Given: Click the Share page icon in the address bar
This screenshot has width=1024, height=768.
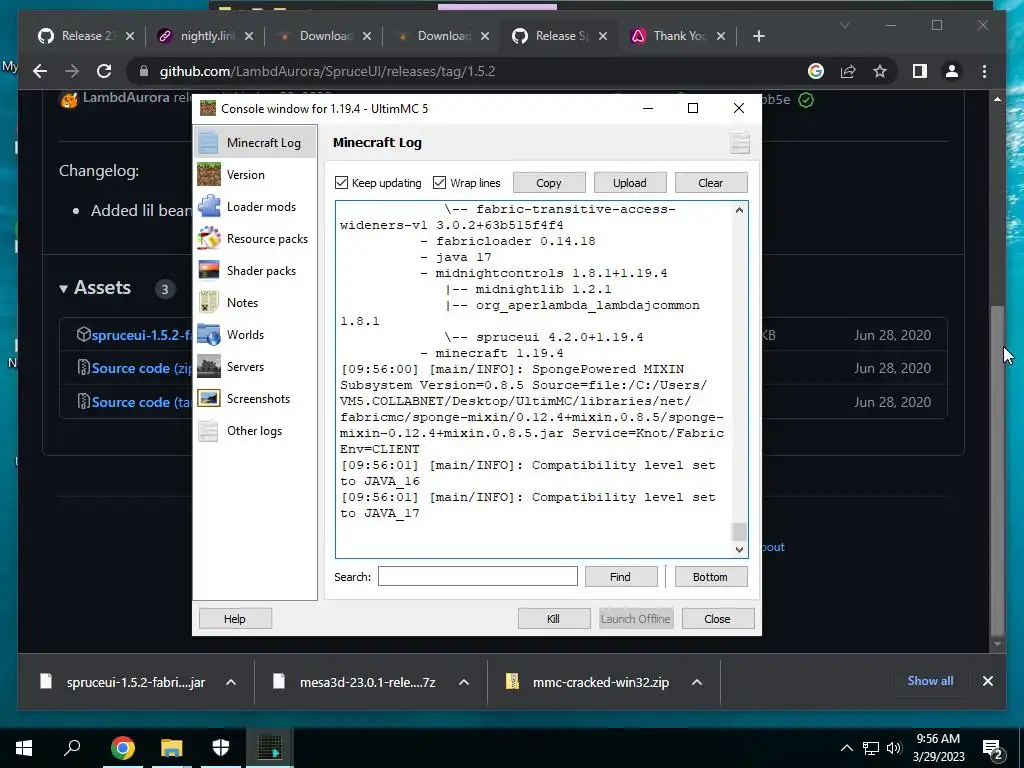Looking at the screenshot, I should coord(848,71).
